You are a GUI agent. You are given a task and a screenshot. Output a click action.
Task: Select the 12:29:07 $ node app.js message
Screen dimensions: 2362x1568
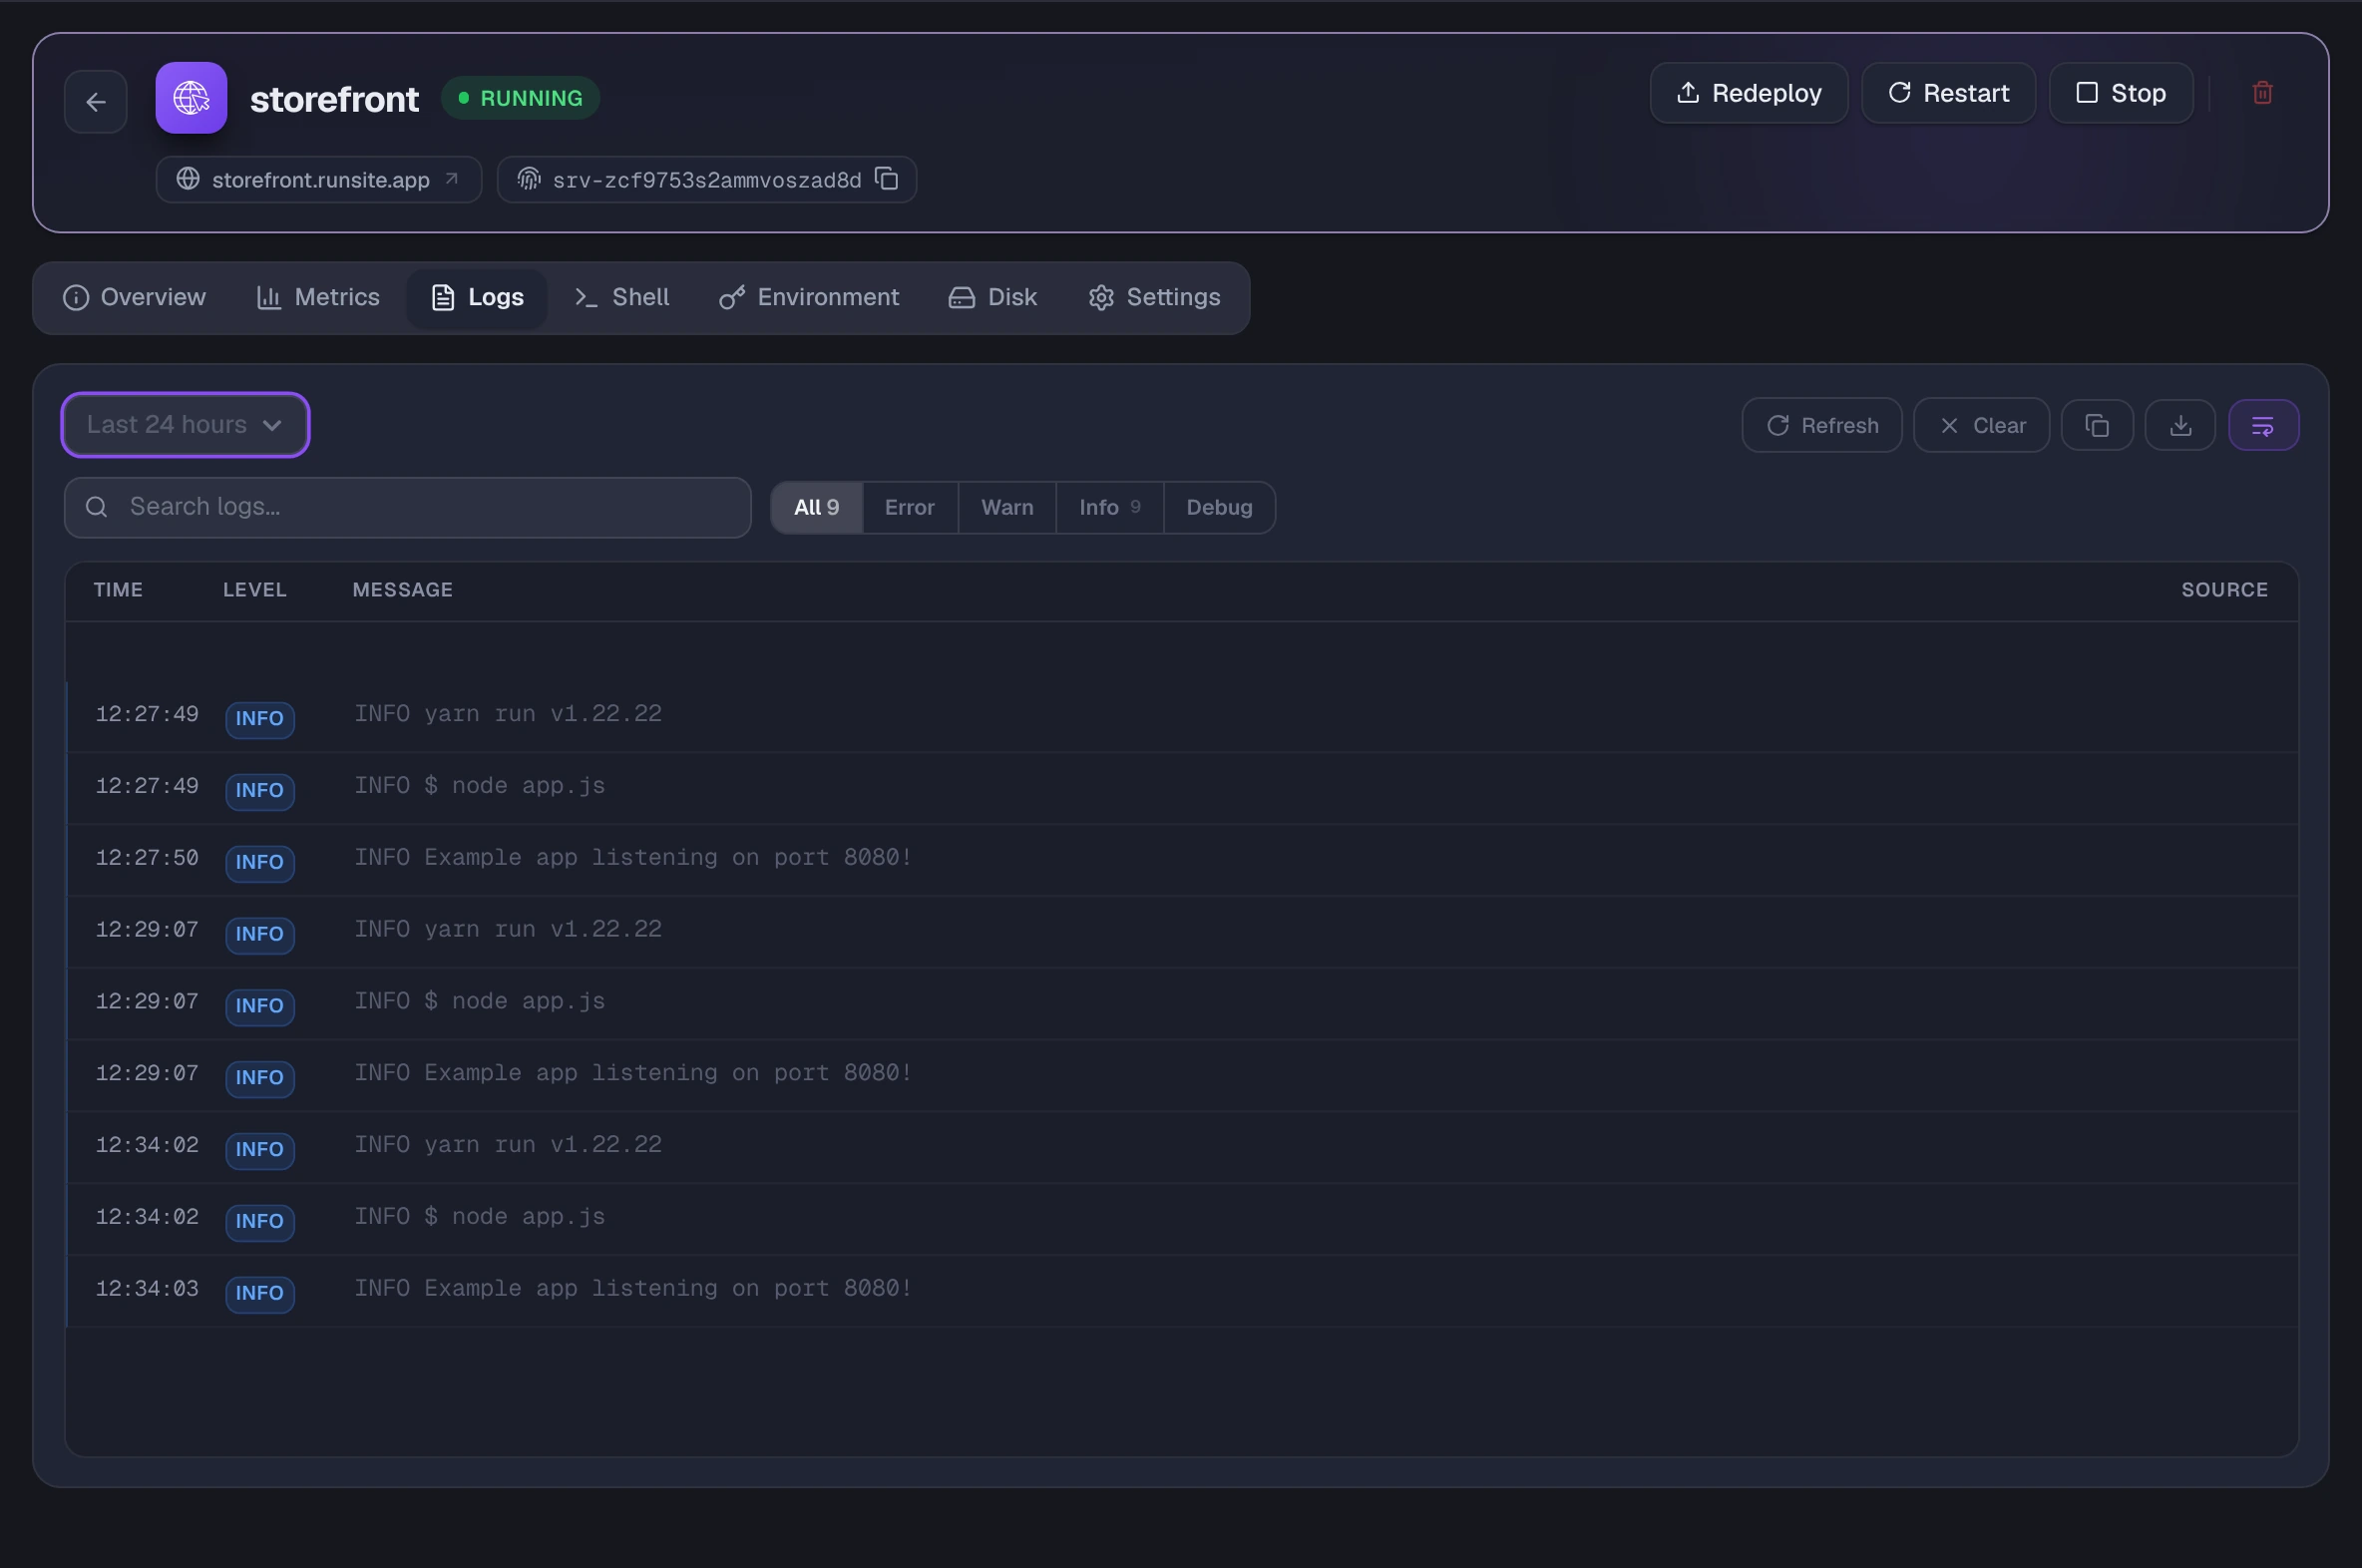tap(480, 1002)
